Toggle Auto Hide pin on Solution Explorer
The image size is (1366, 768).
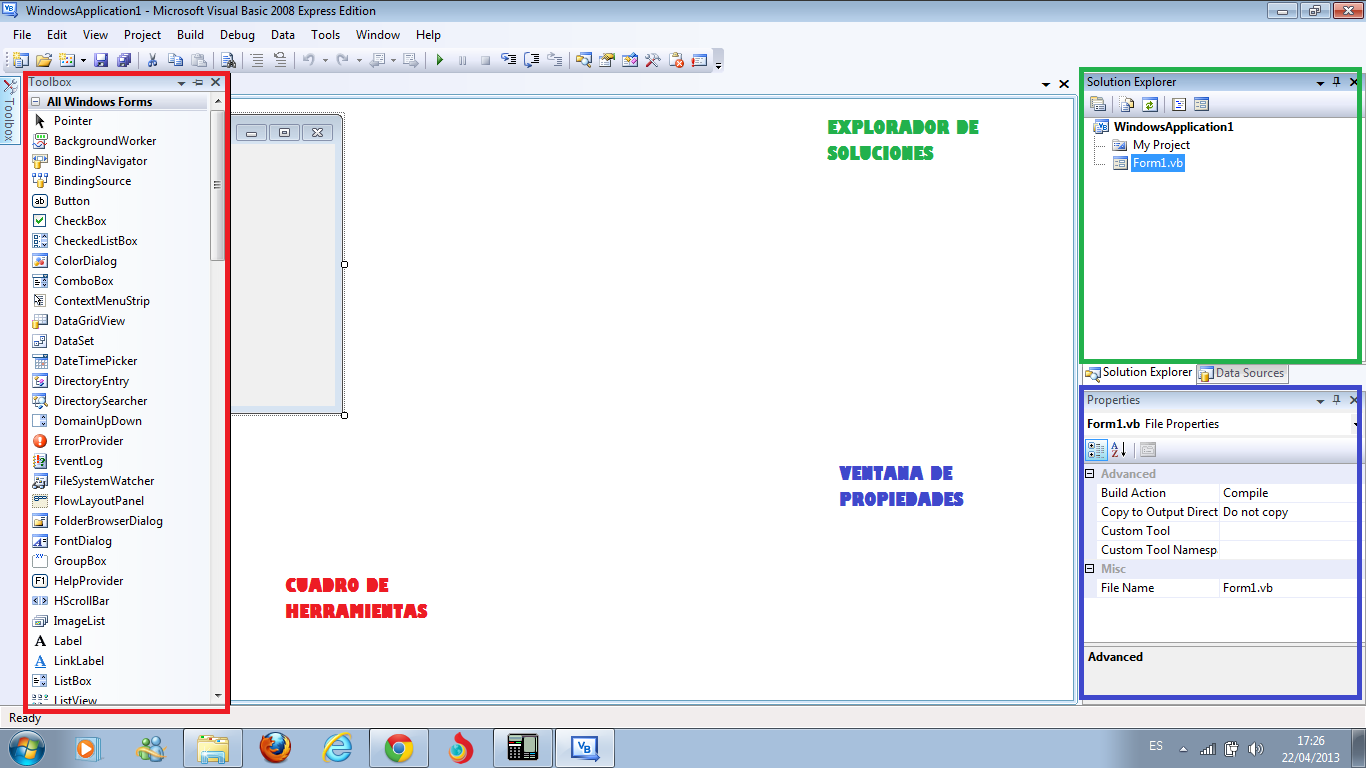pos(1335,81)
